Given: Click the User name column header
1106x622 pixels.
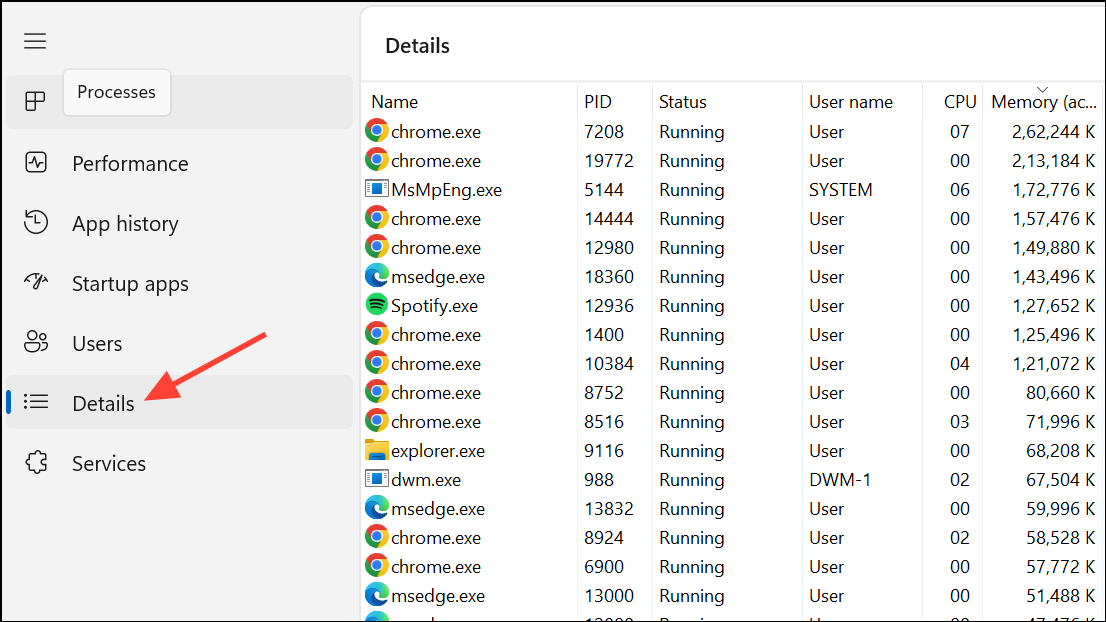Looking at the screenshot, I should click(x=850, y=102).
